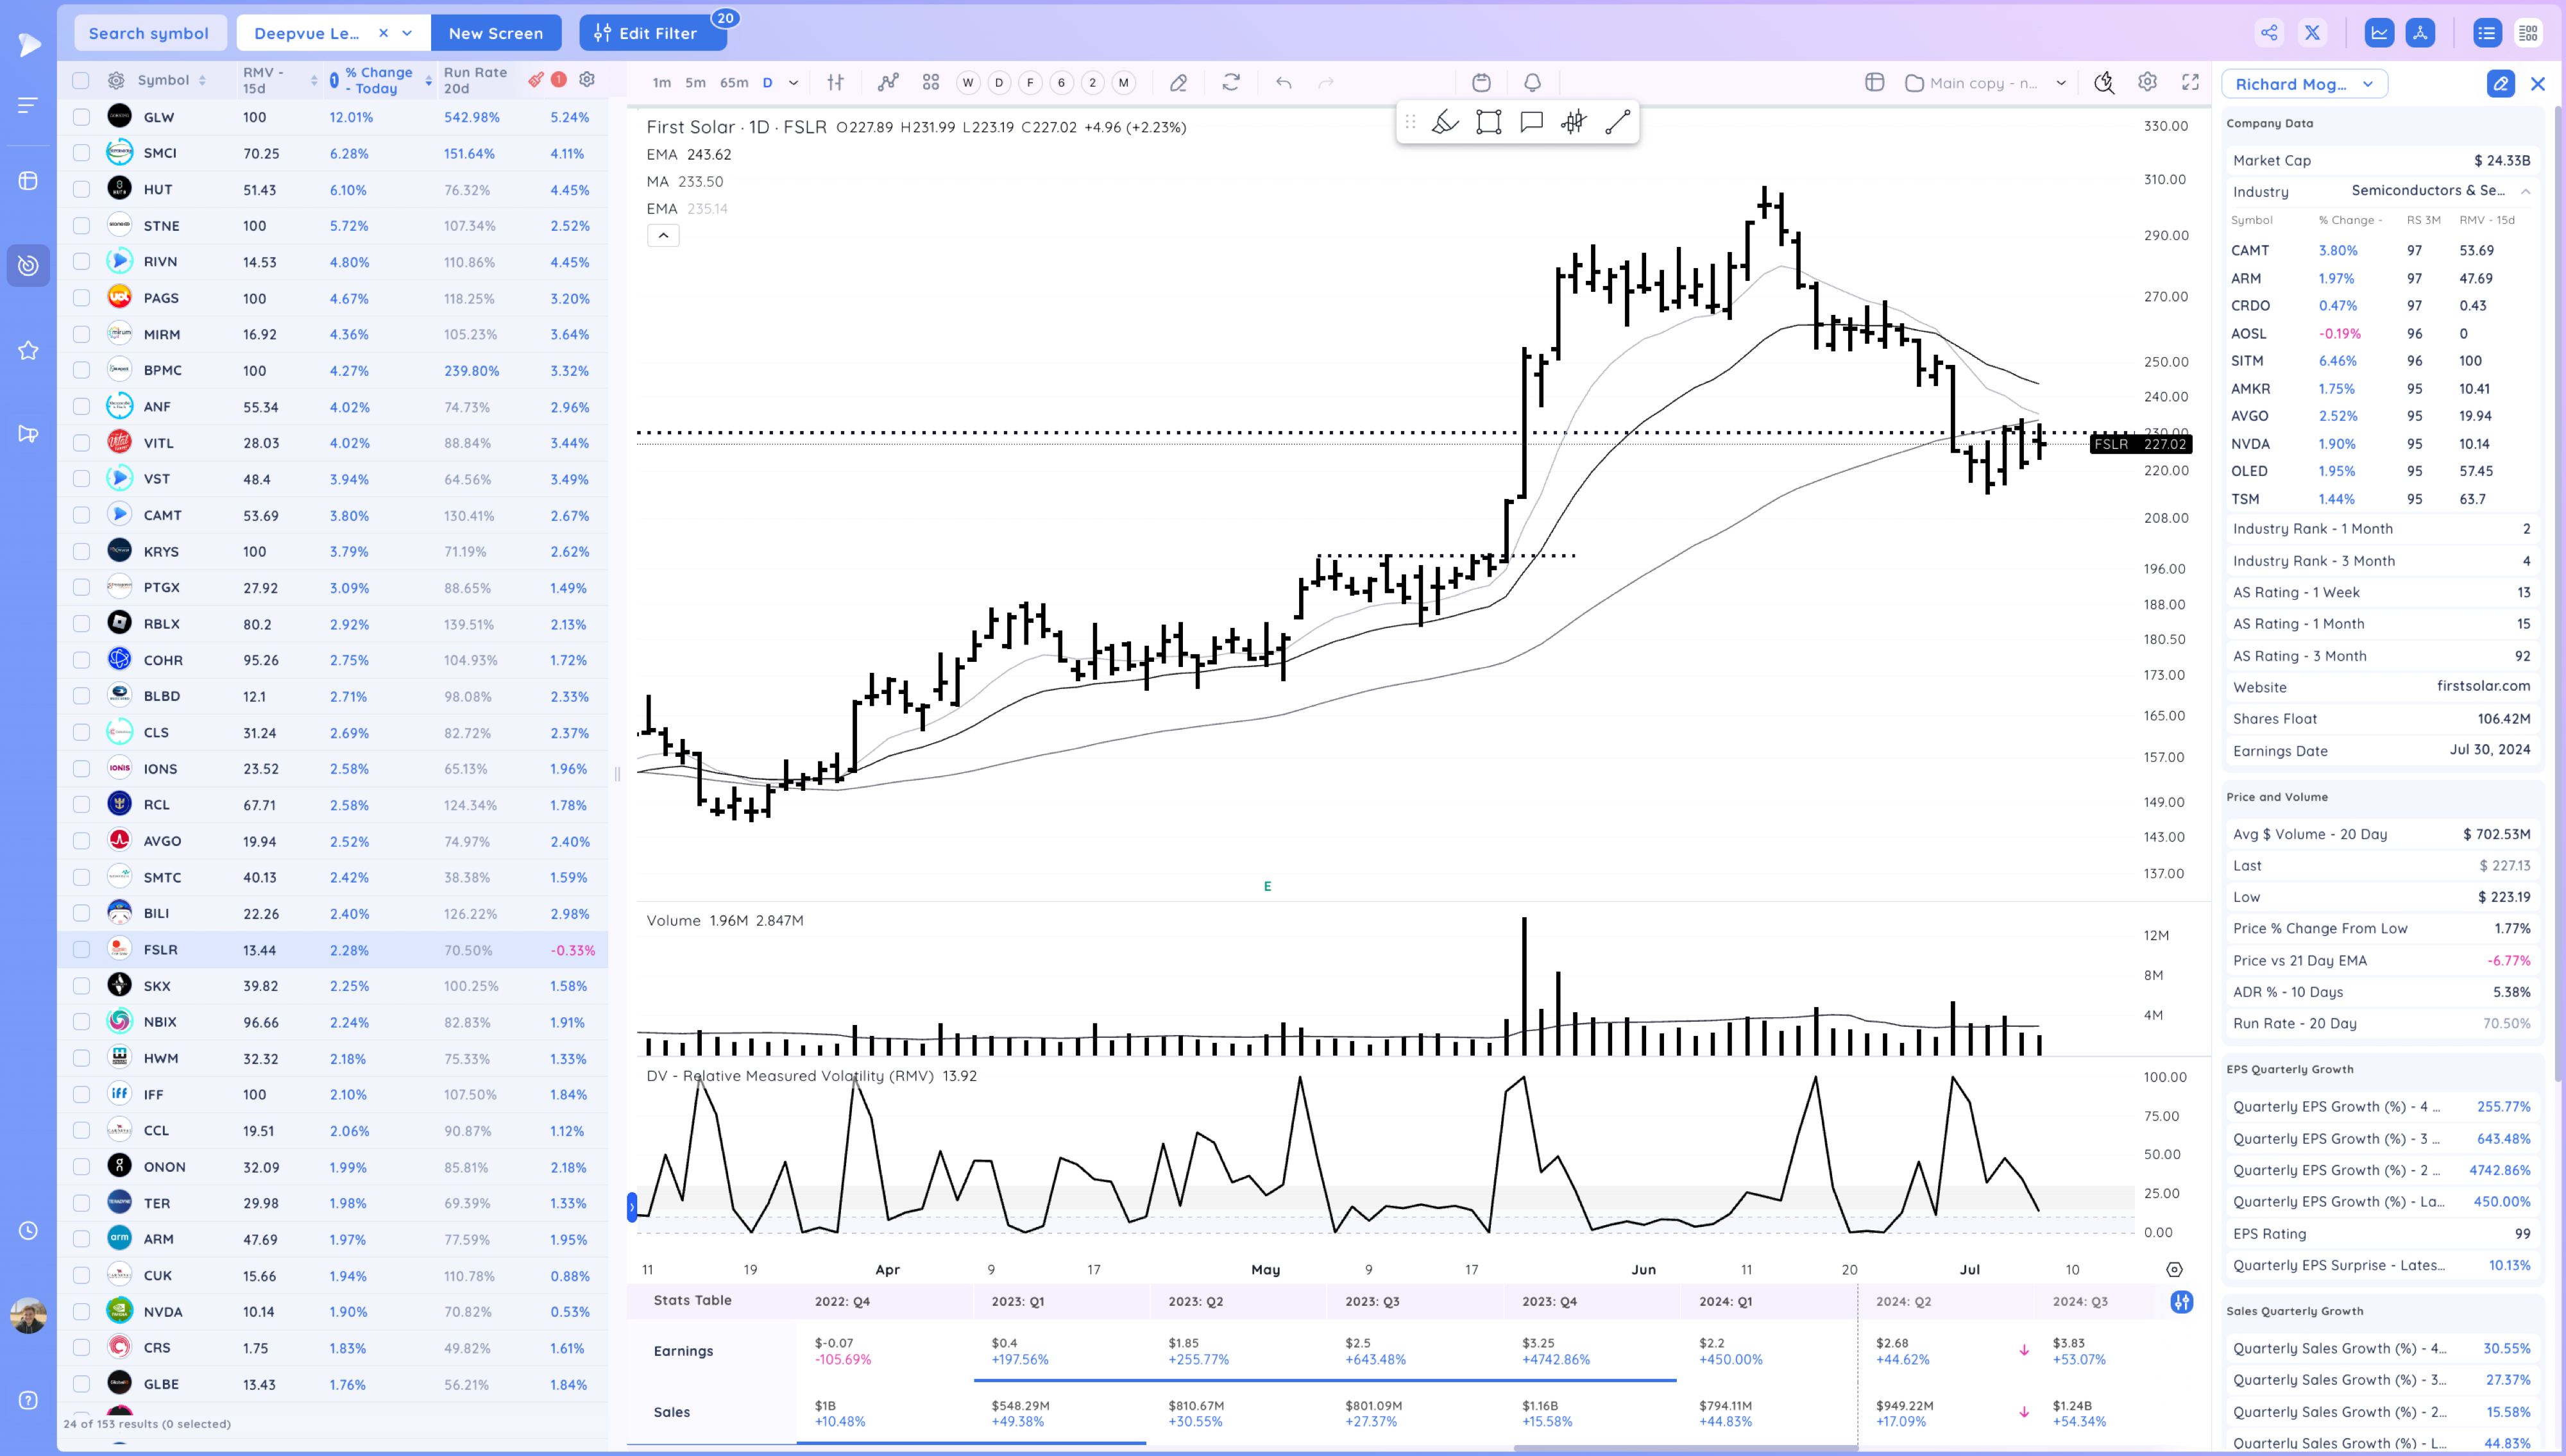Check the GLW row checkbox
The height and width of the screenshot is (1456, 2566).
point(82,117)
